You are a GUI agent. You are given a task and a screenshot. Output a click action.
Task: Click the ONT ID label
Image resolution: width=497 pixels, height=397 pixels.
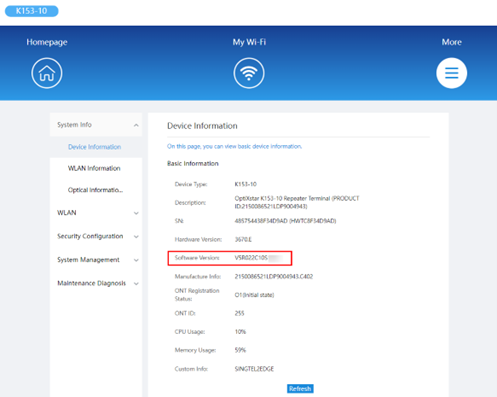(x=185, y=313)
